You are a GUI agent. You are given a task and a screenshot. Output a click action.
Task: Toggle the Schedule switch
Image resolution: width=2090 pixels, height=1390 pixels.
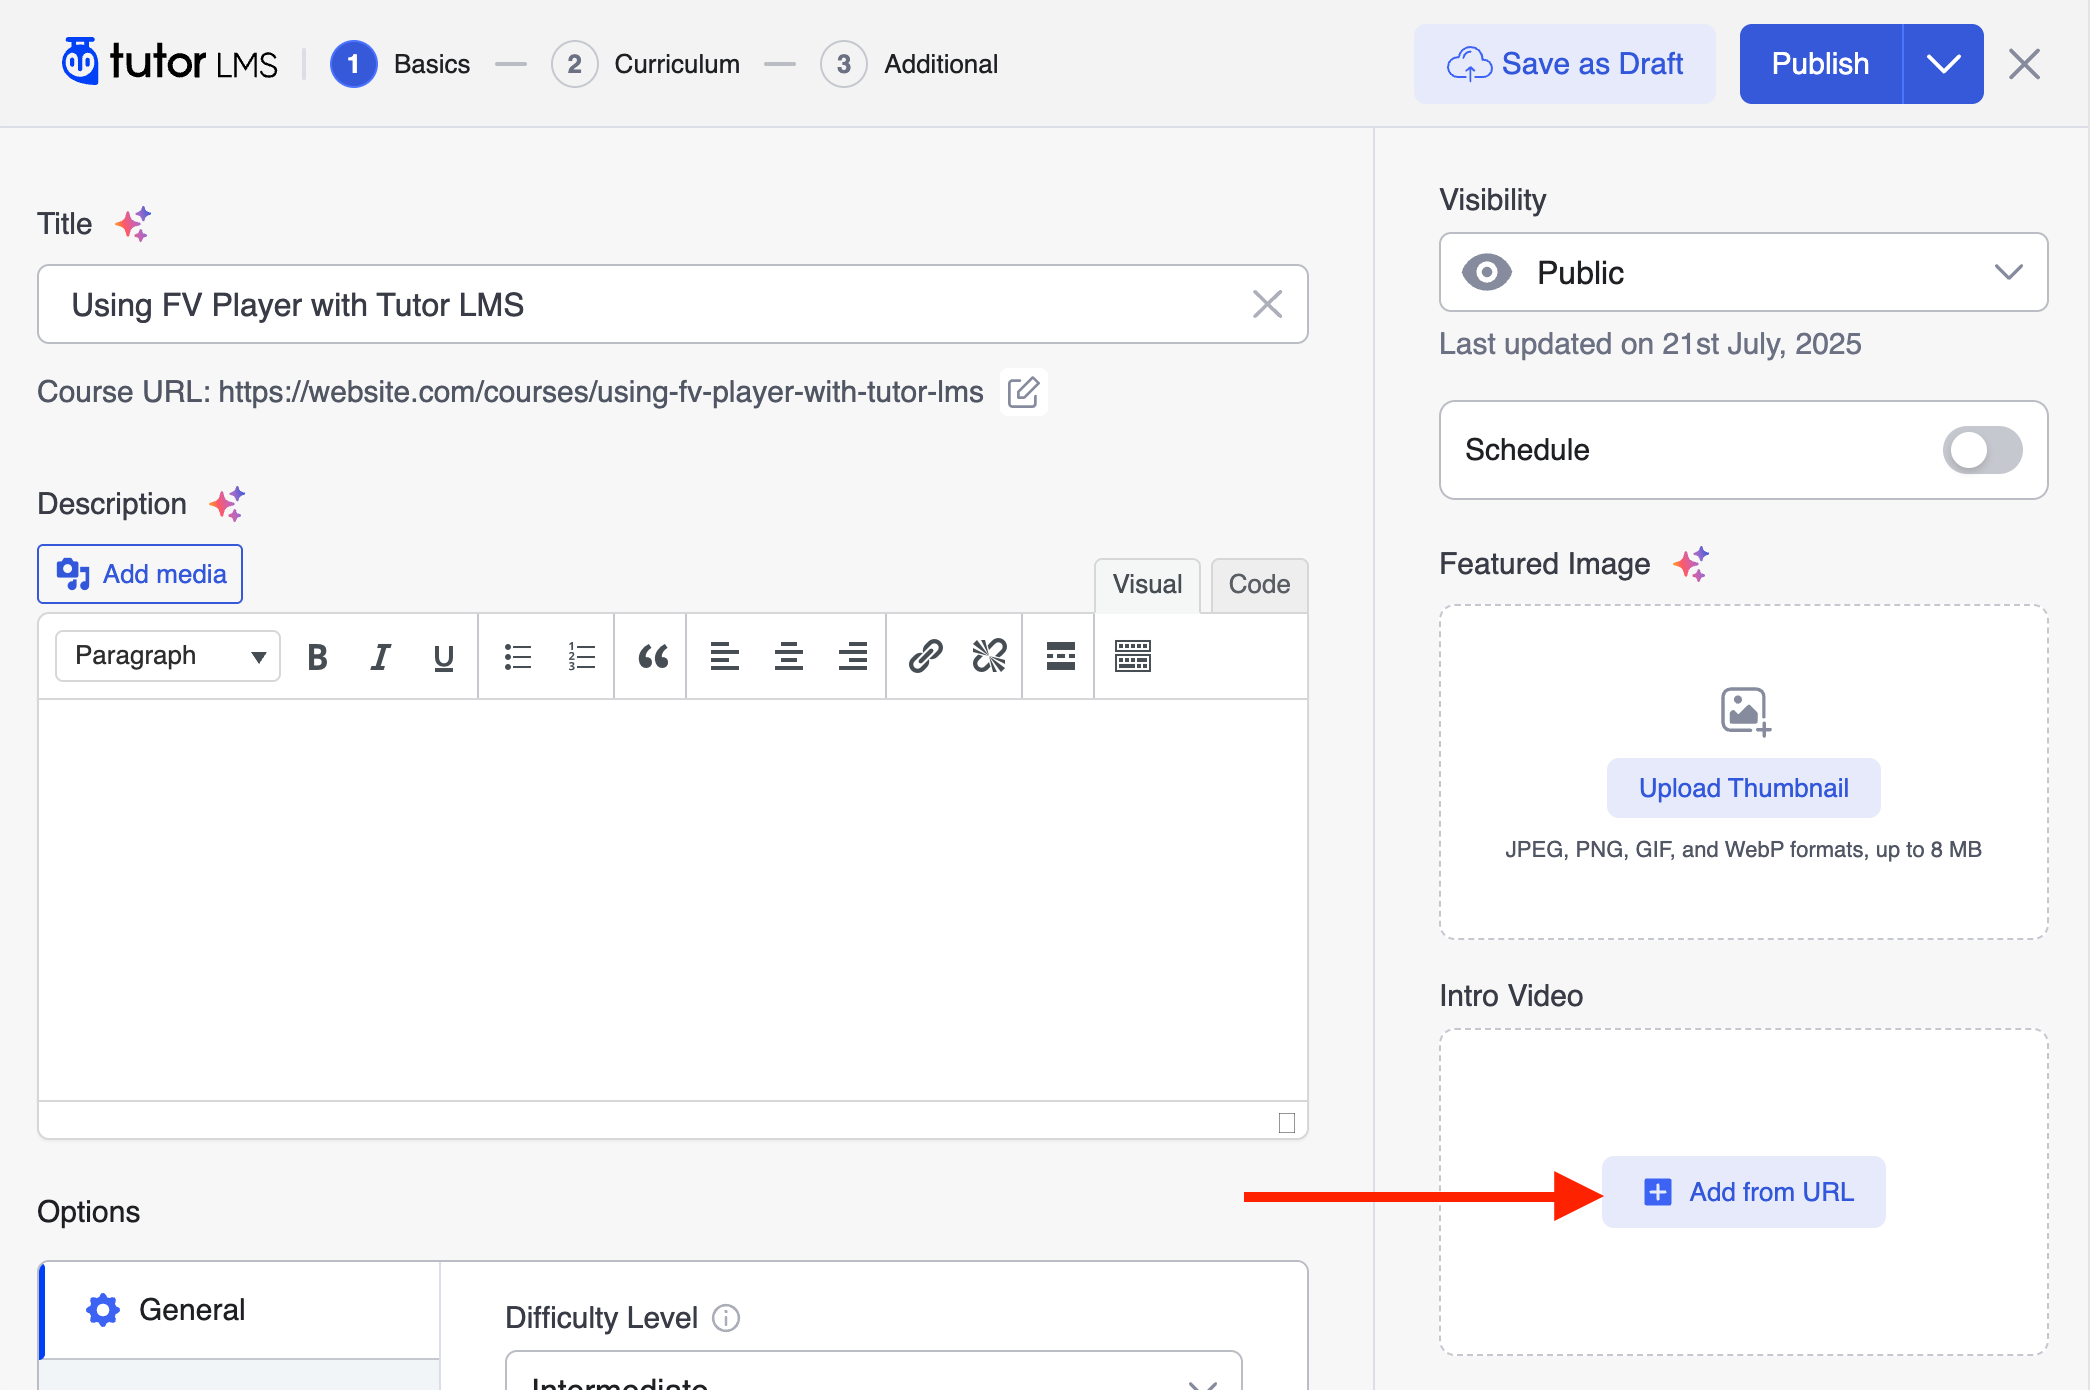pyautogui.click(x=1982, y=450)
